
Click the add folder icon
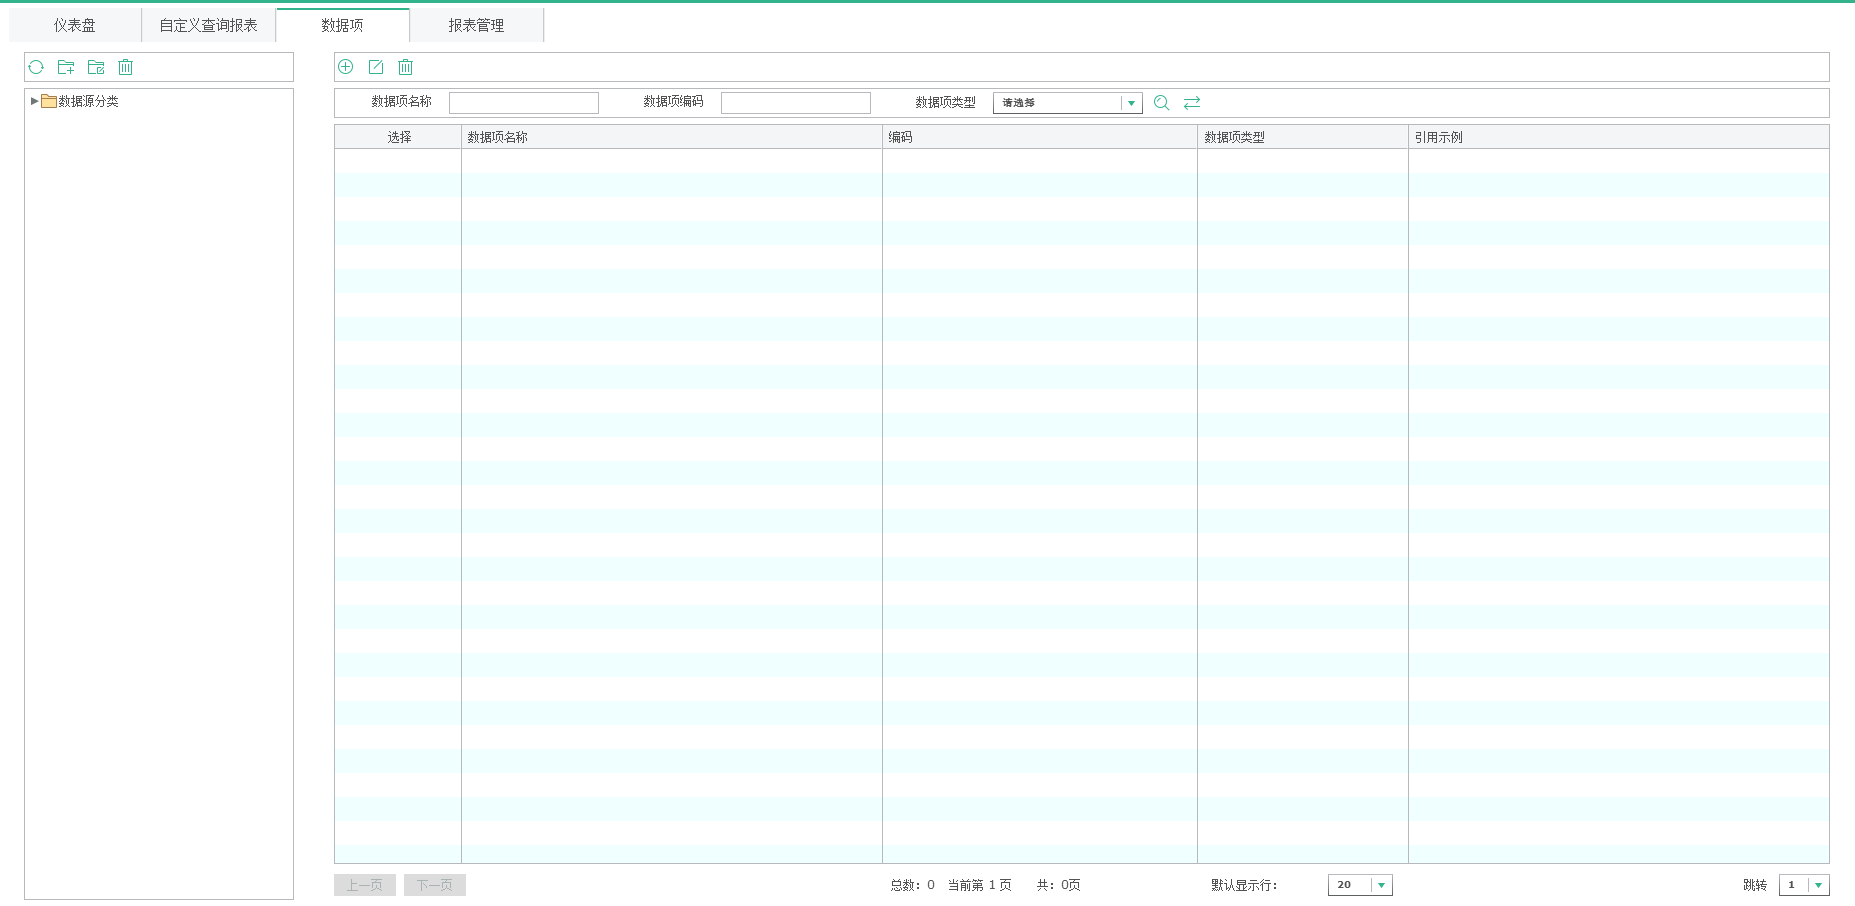point(66,67)
